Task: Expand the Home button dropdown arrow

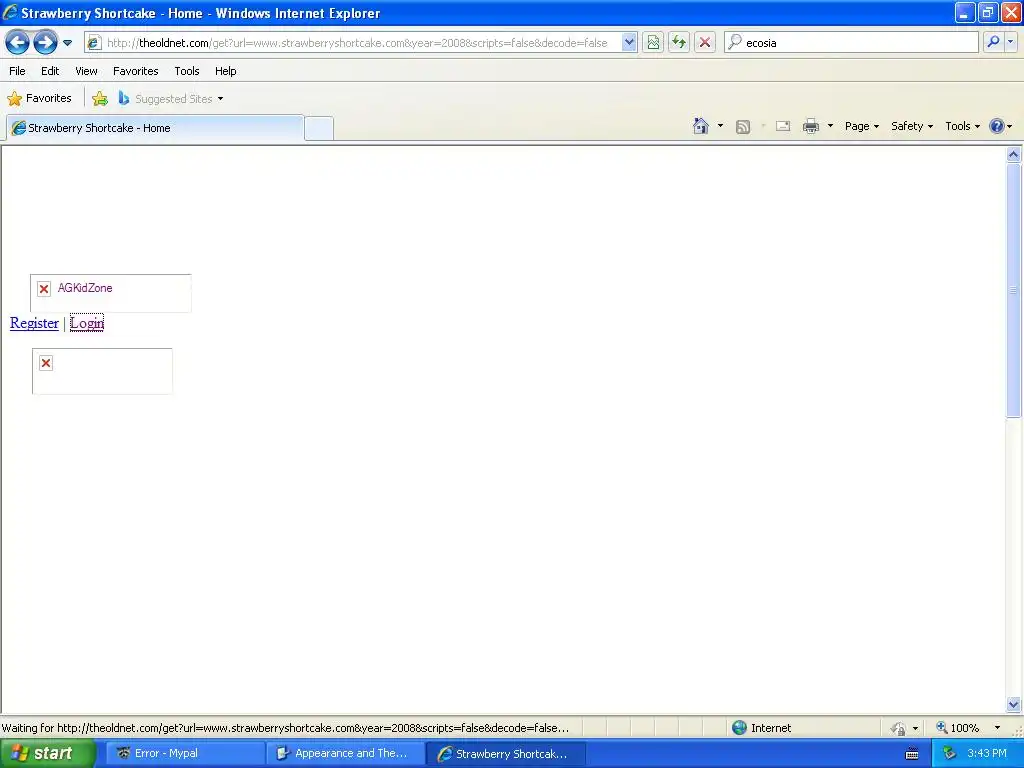Action: 720,126
